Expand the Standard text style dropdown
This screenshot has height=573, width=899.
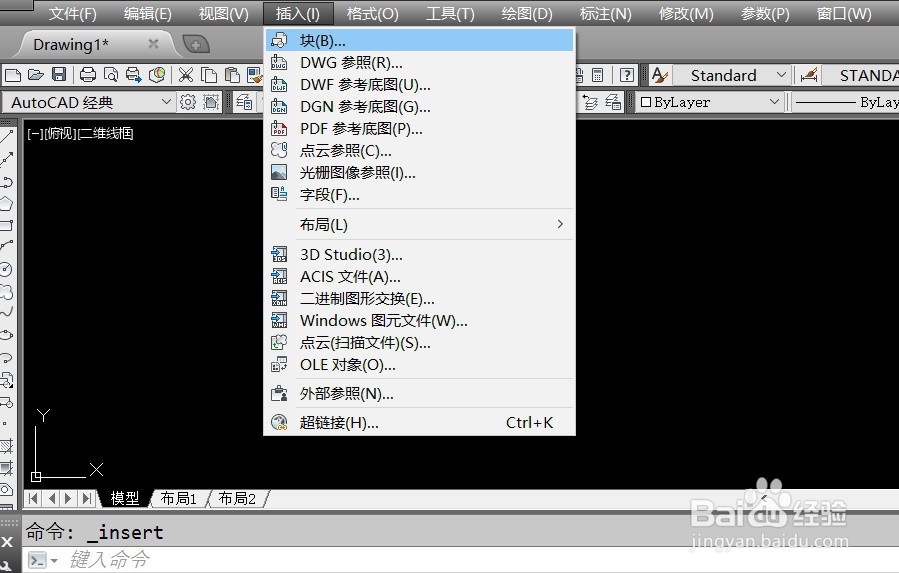pyautogui.click(x=780, y=75)
